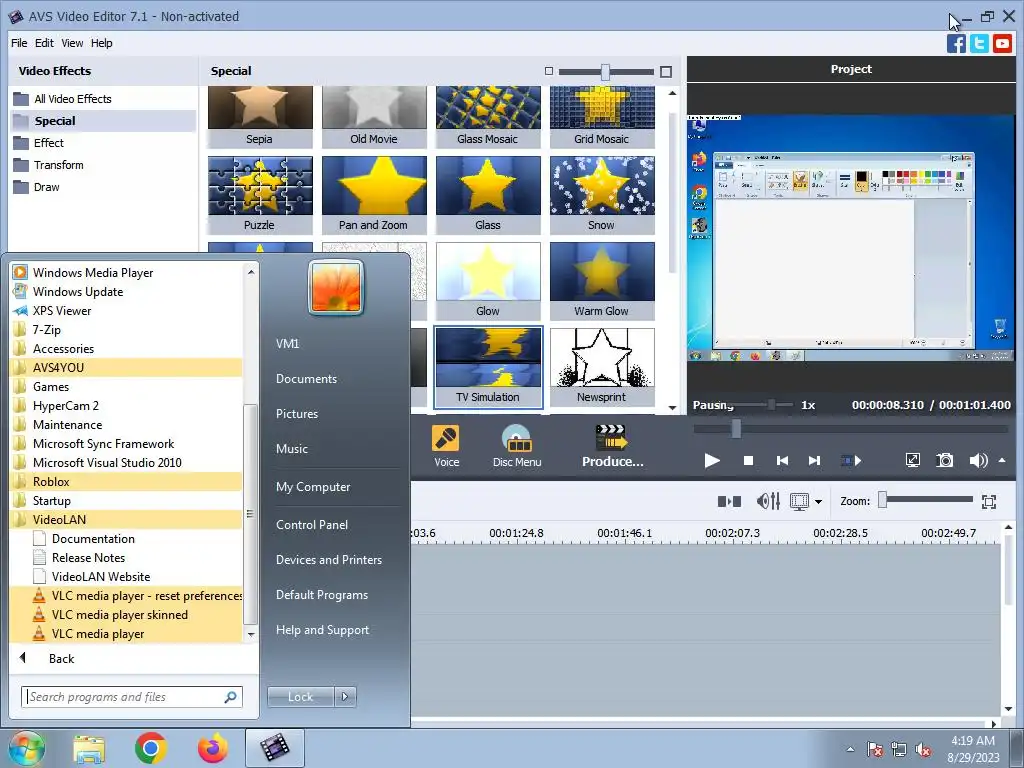This screenshot has width=1024, height=768.
Task: Play the project preview
Action: click(x=712, y=461)
